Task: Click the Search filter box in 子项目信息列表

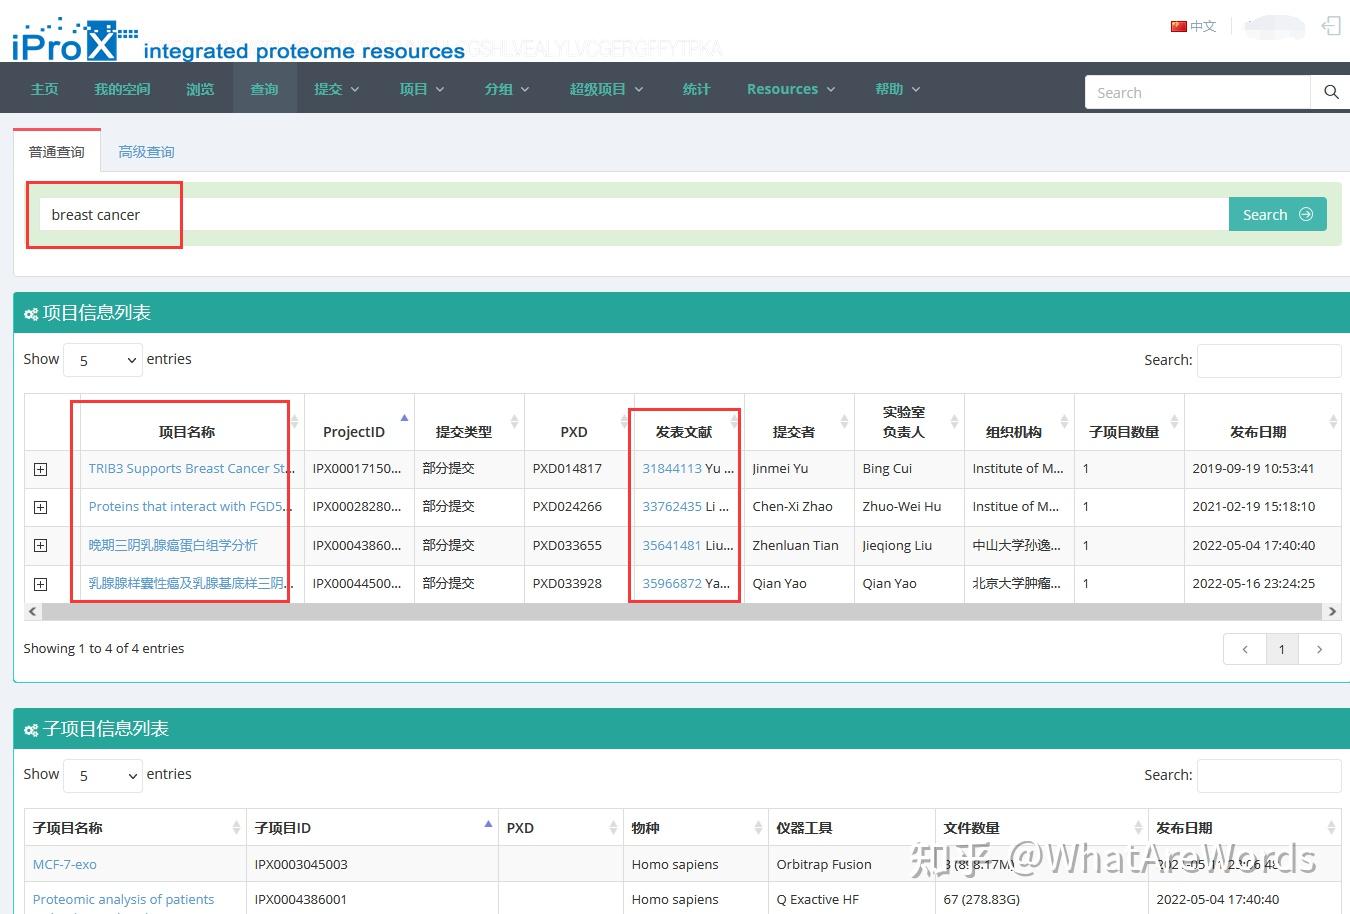Action: click(1268, 775)
